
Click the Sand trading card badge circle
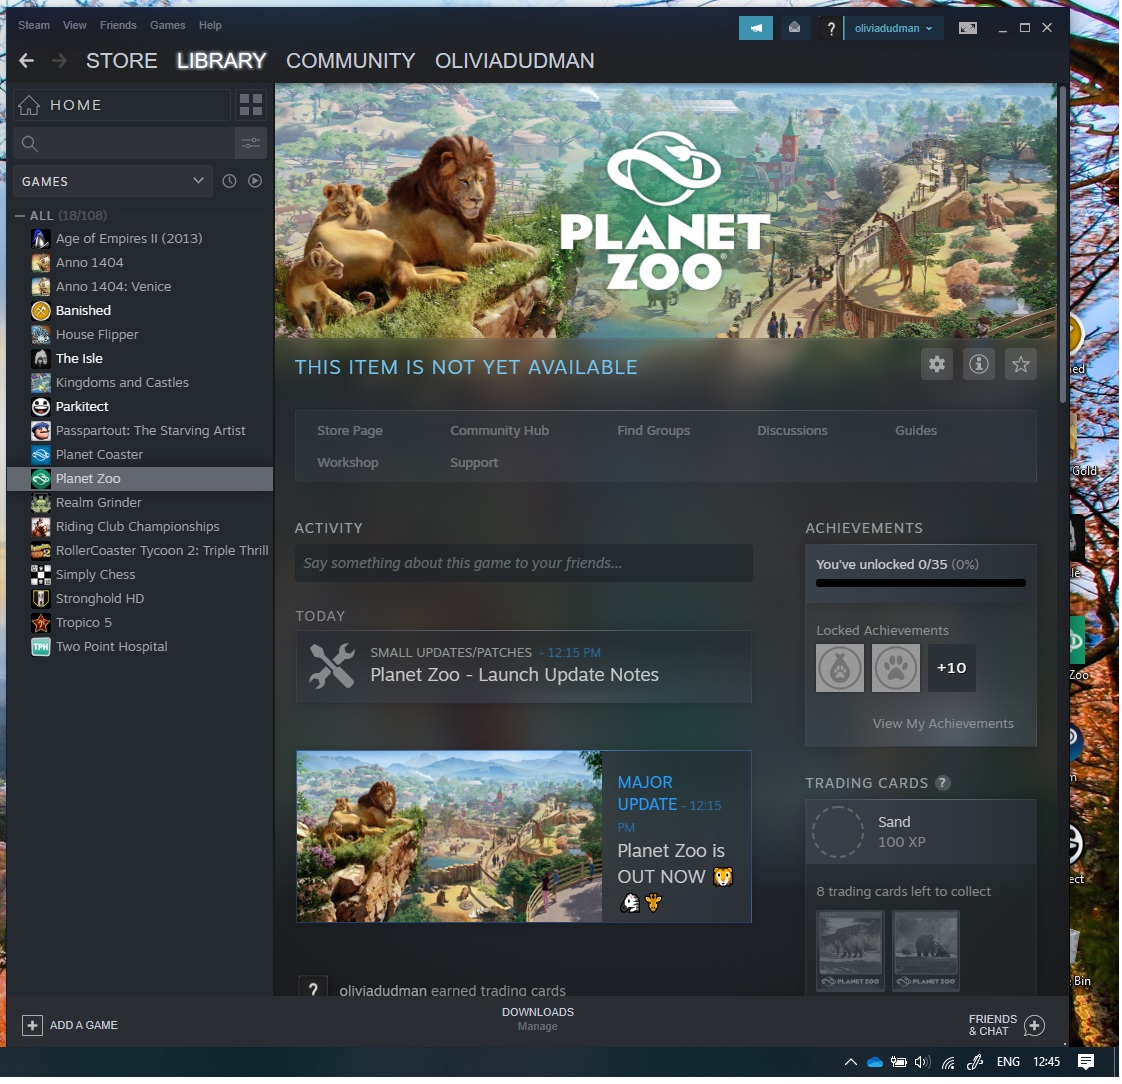[x=838, y=831]
